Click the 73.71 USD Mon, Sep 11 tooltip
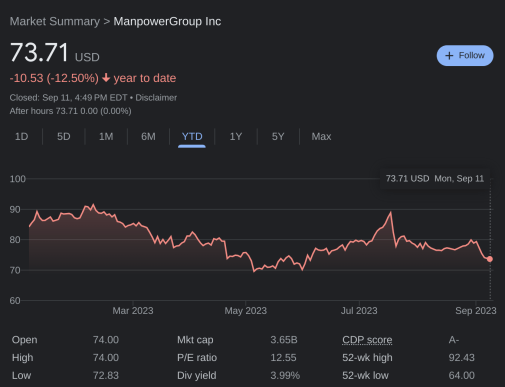This screenshot has width=505, height=387. point(435,179)
